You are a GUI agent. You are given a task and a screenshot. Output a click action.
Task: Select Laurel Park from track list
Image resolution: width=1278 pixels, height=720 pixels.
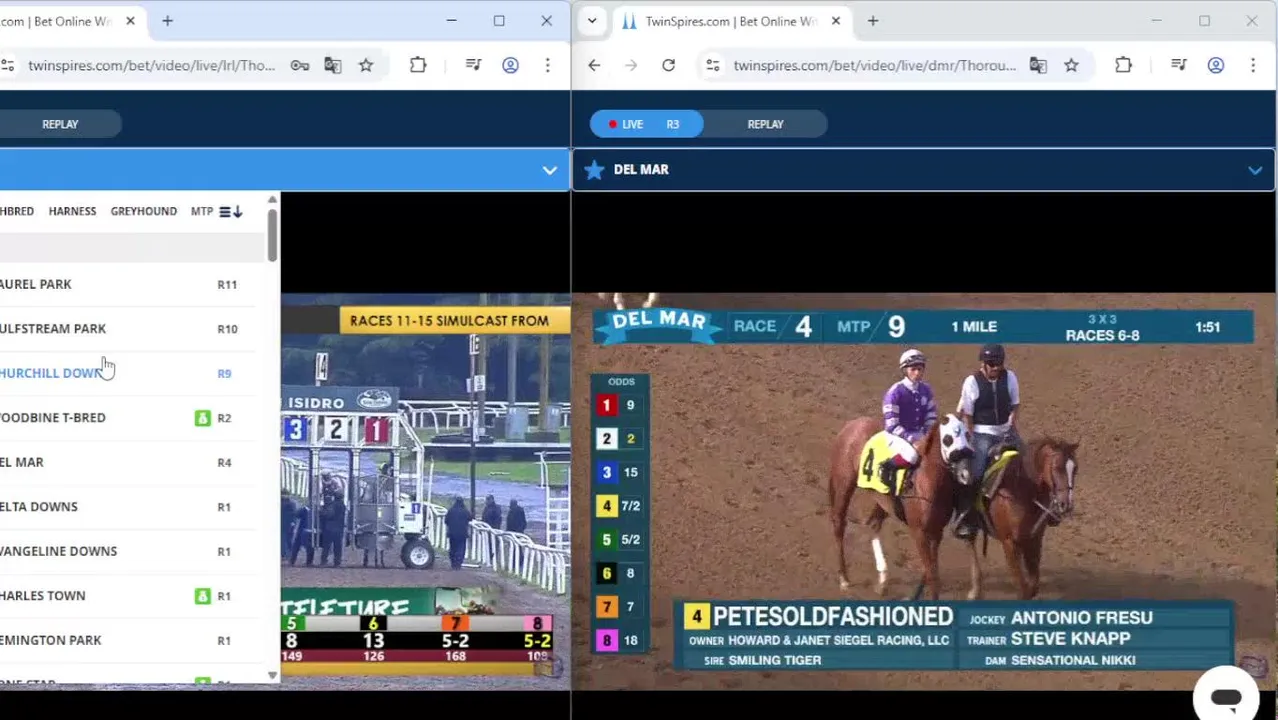coord(127,284)
